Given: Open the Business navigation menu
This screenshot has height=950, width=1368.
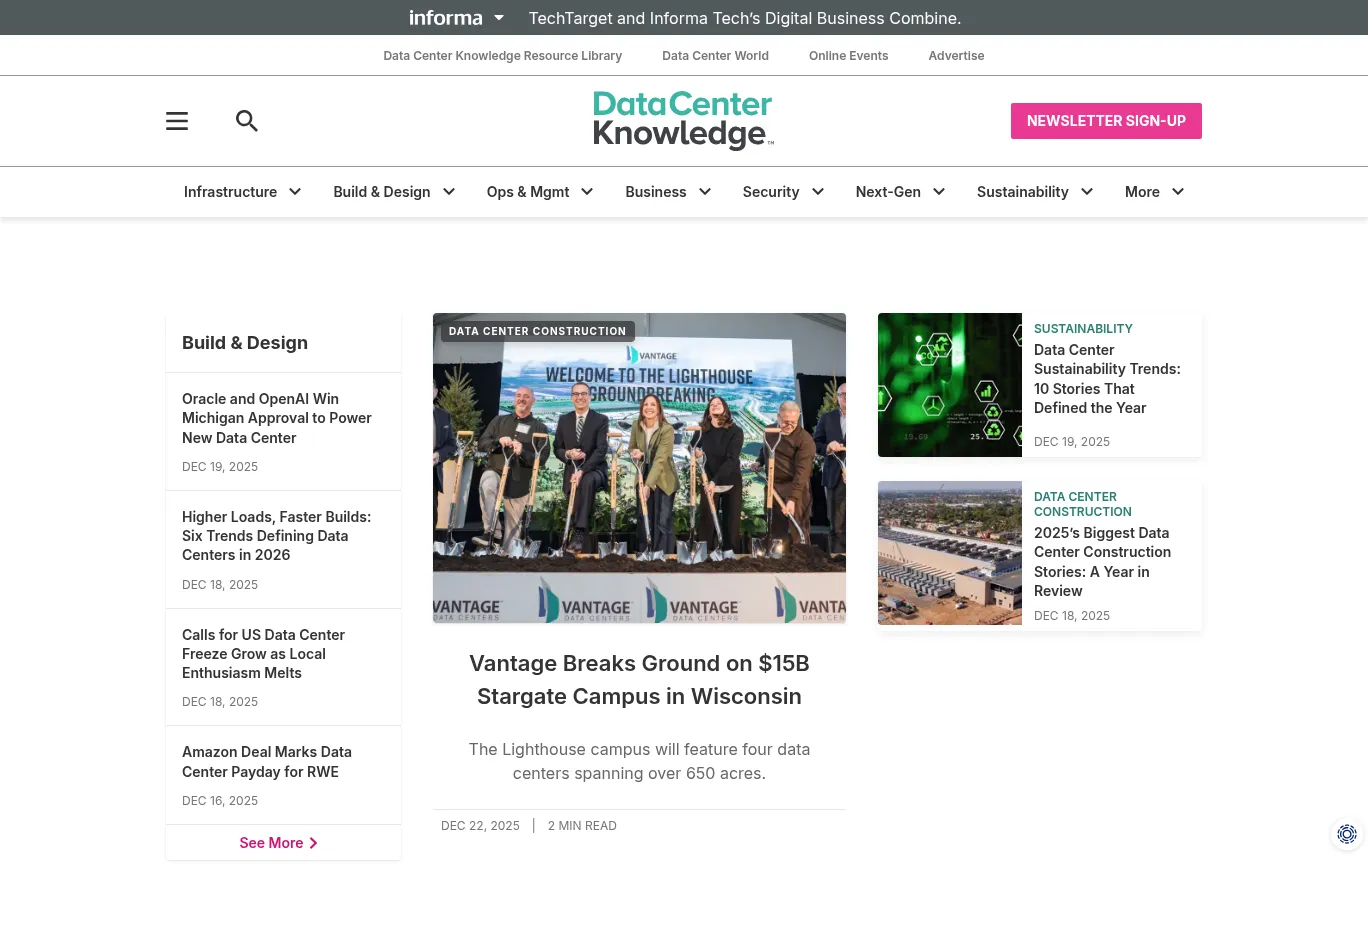Looking at the screenshot, I should [x=655, y=191].
